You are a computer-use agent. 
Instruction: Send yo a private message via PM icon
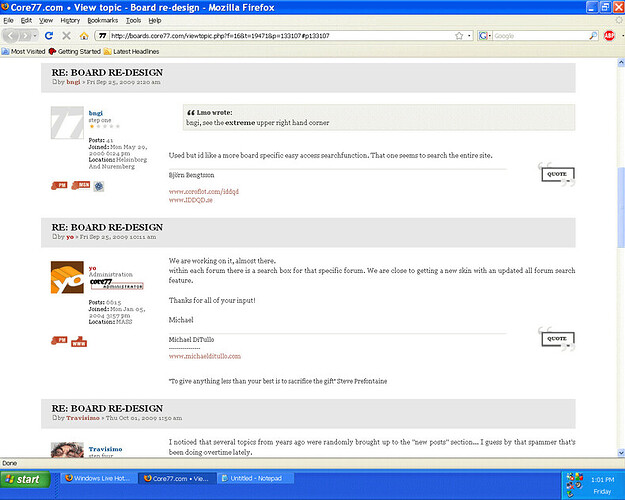pyautogui.click(x=59, y=341)
